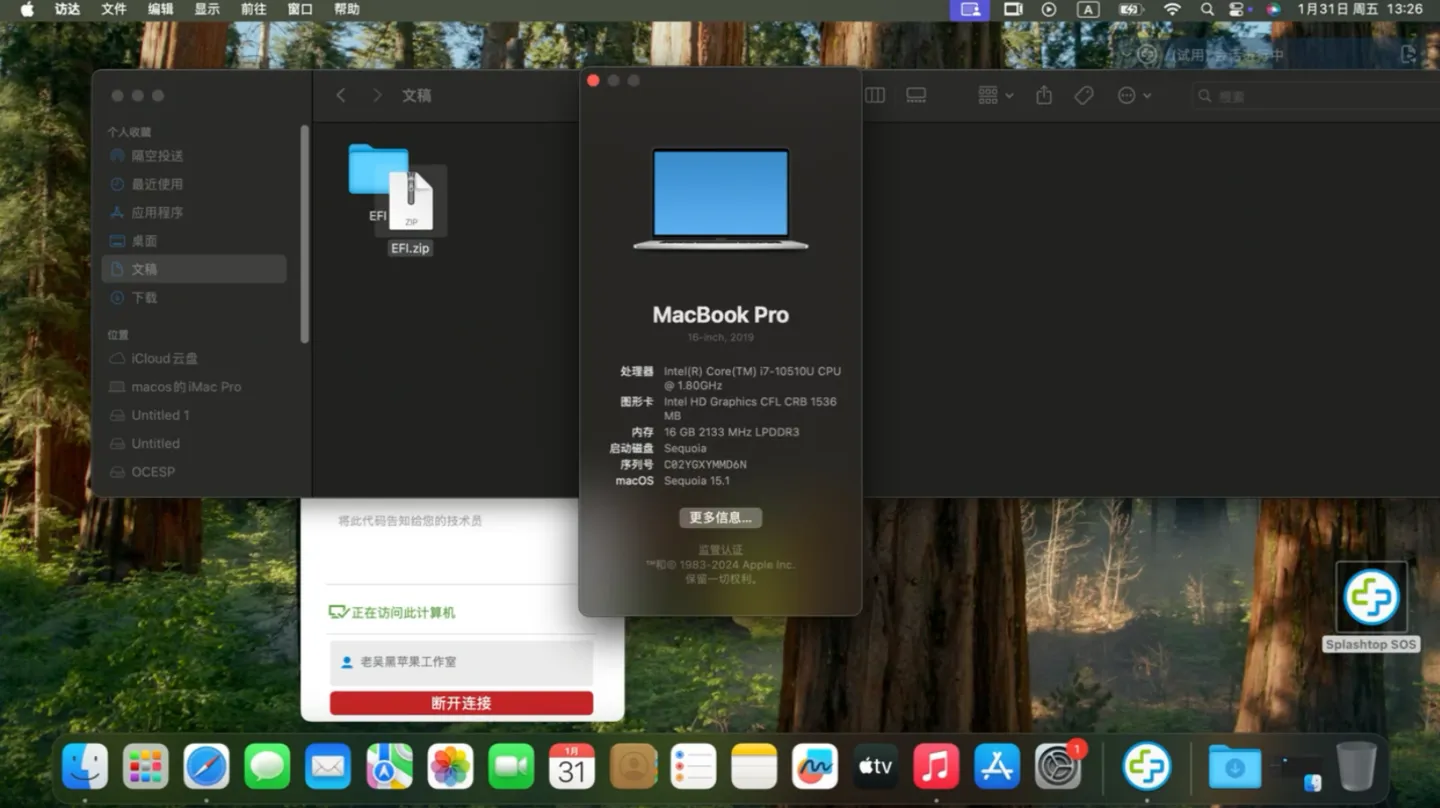Switch to column view in Finder
Viewport: 1440px width, 808px height.
coord(875,95)
